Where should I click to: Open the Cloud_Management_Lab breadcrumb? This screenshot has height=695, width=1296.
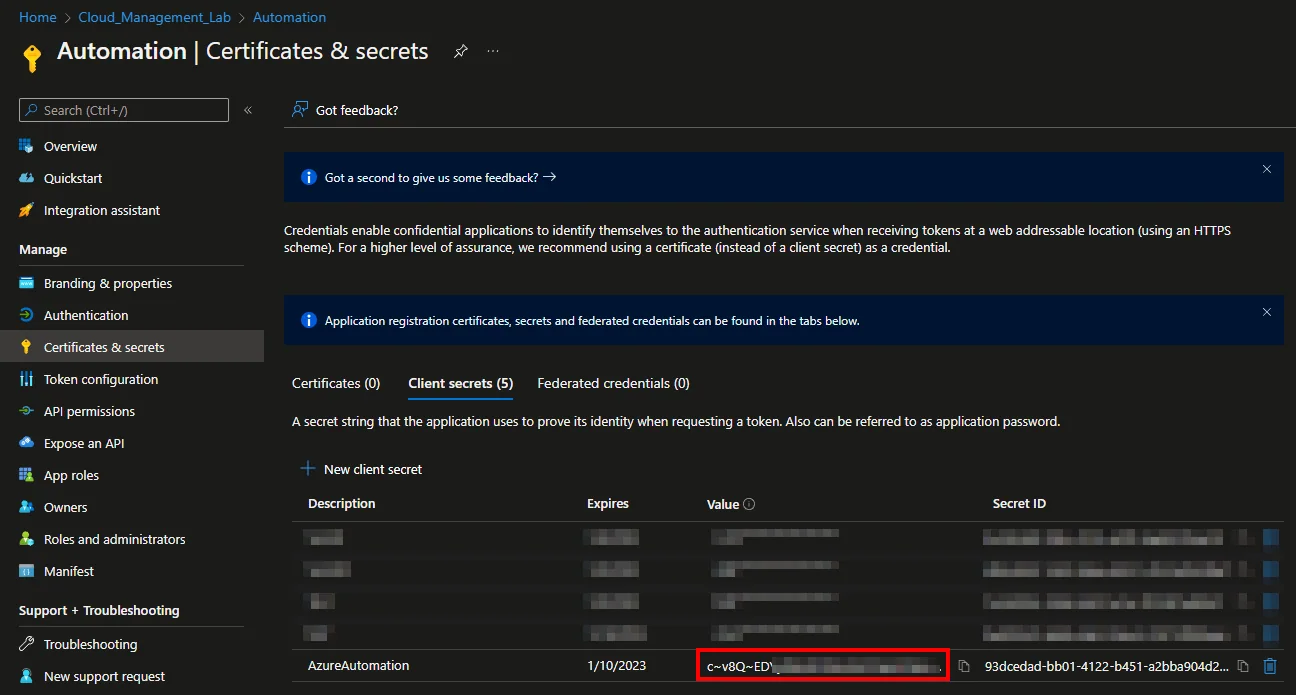[x=154, y=17]
